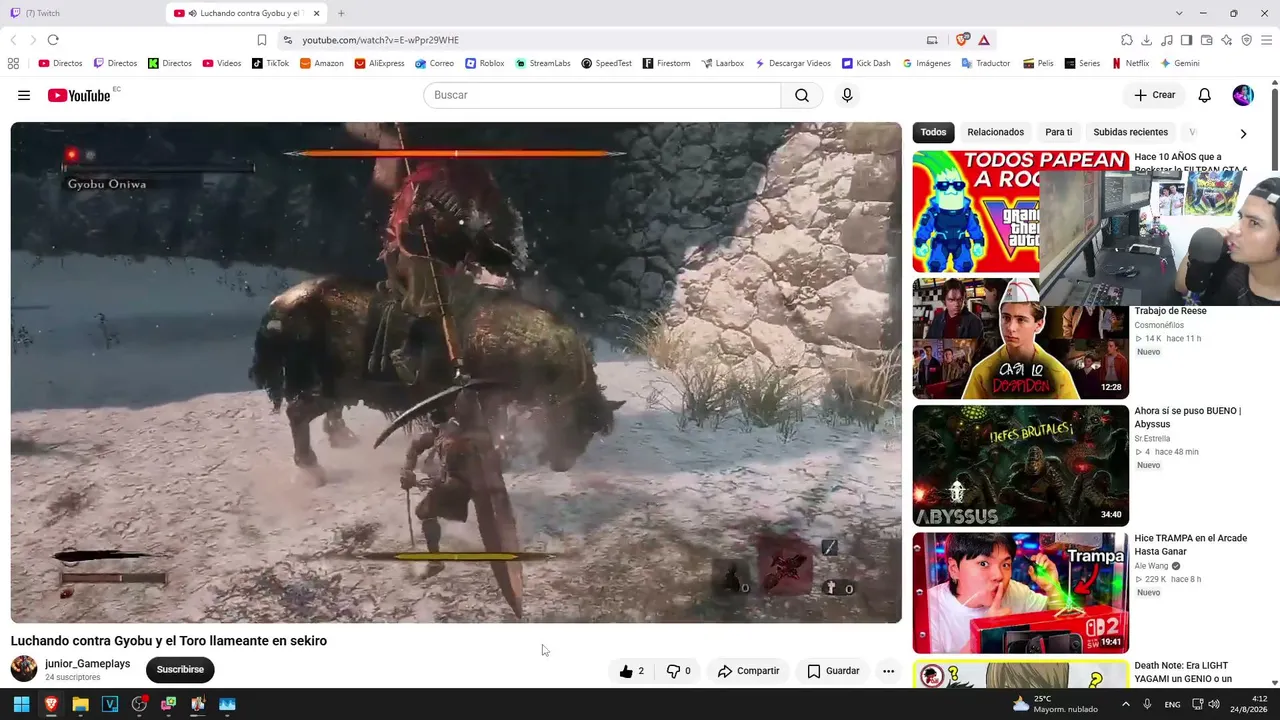1280x720 pixels.
Task: Click the Crear create button
Action: (x=1155, y=95)
